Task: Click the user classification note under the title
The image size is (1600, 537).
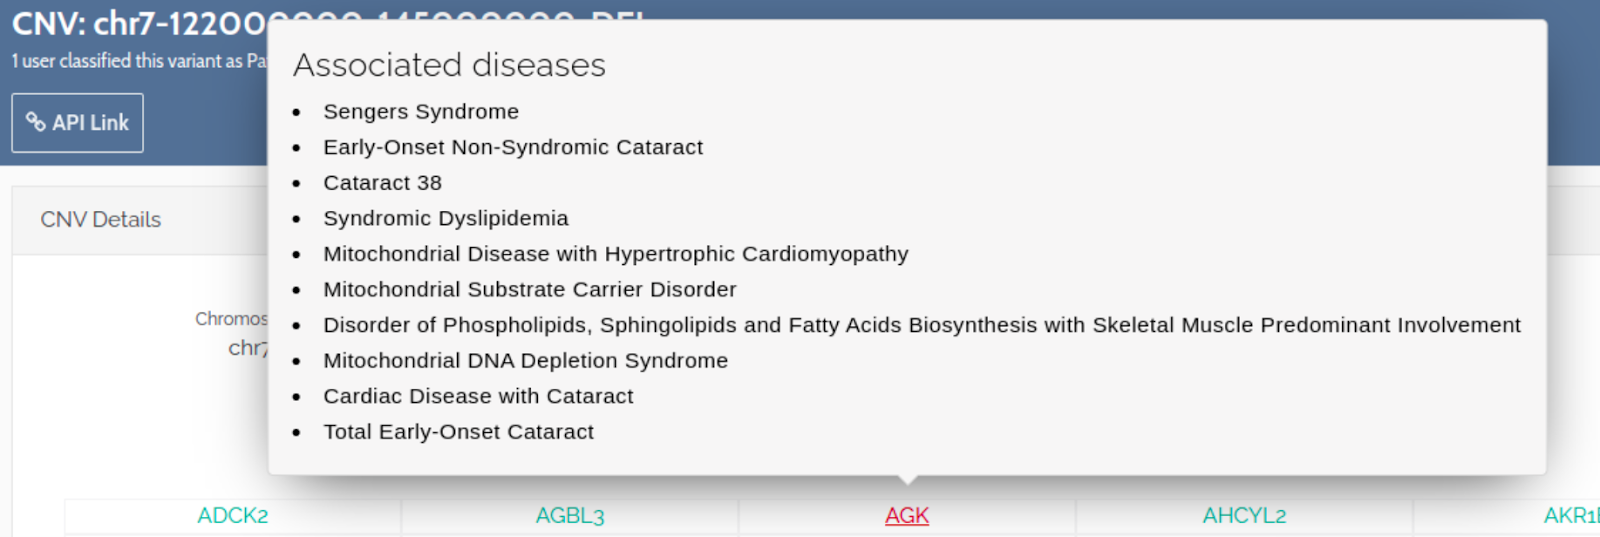Action: (138, 61)
